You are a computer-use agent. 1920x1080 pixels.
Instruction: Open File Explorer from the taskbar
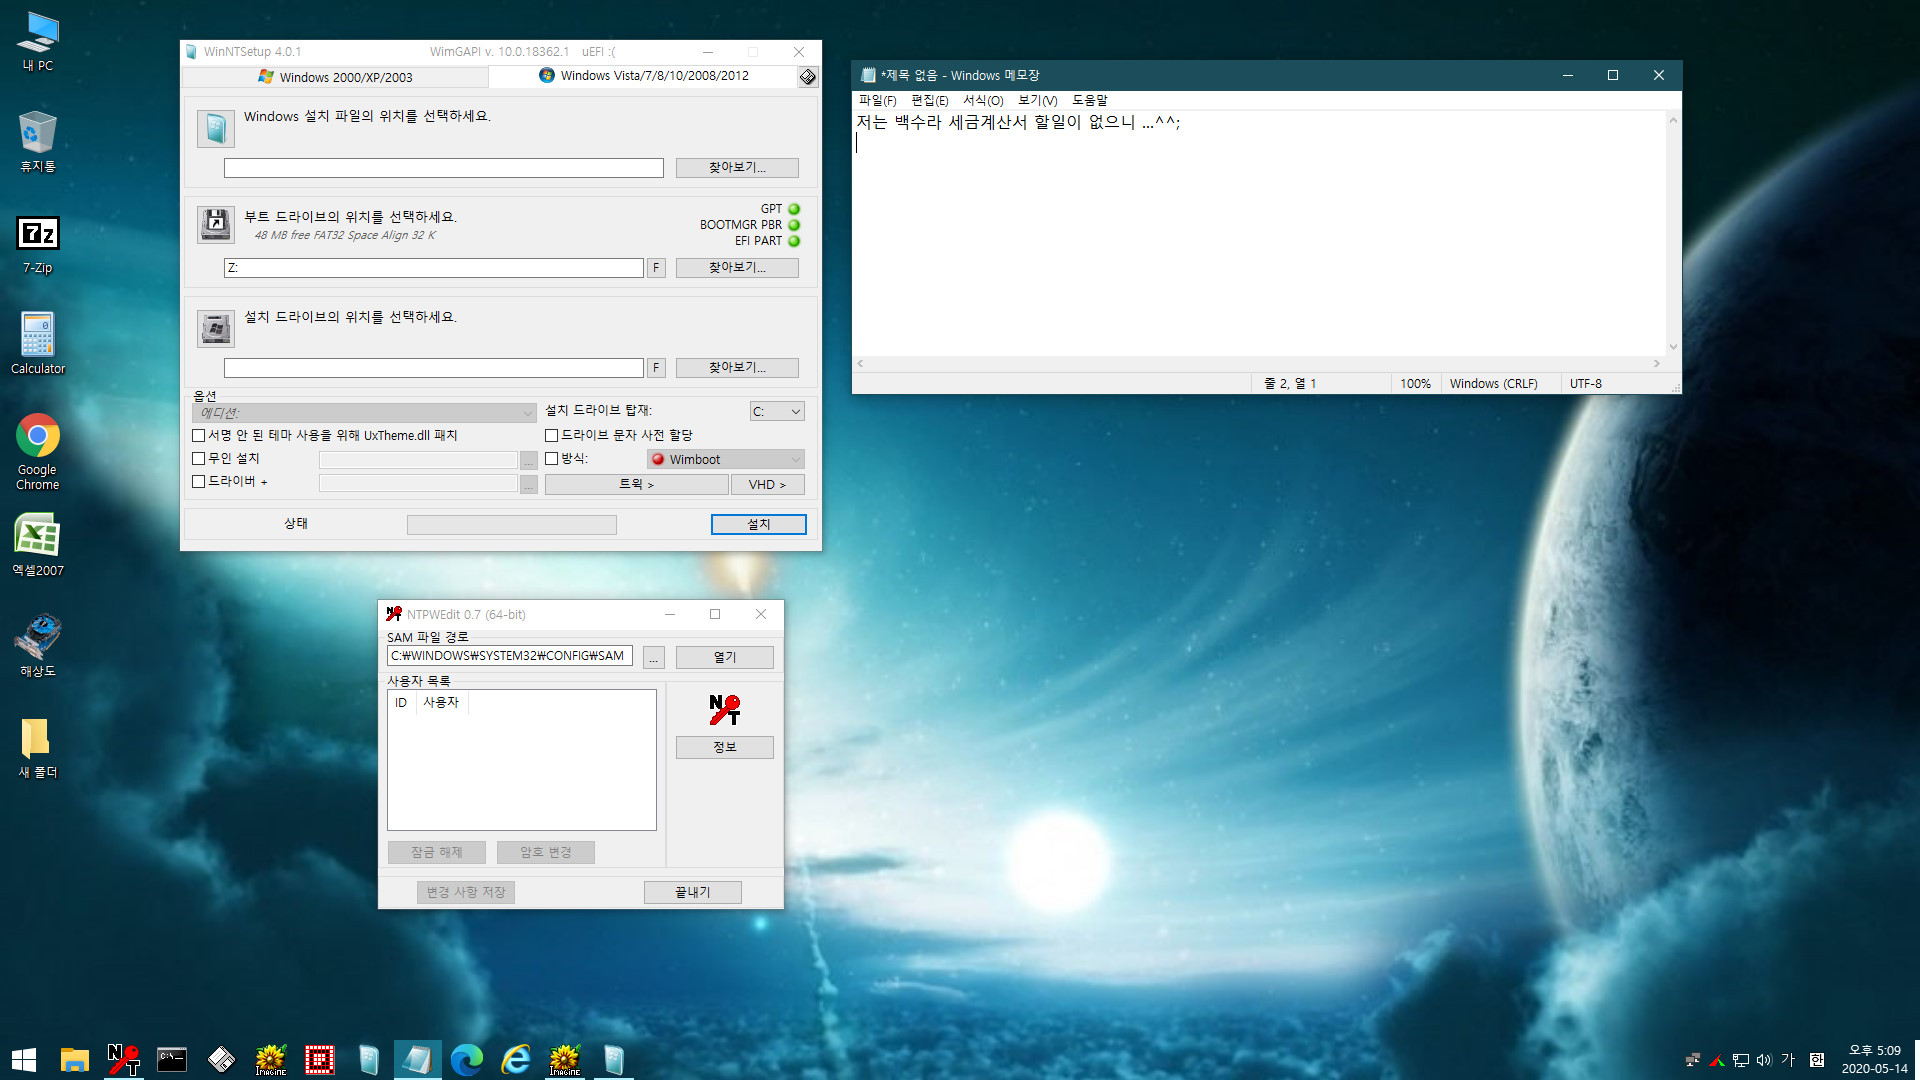(x=74, y=1059)
